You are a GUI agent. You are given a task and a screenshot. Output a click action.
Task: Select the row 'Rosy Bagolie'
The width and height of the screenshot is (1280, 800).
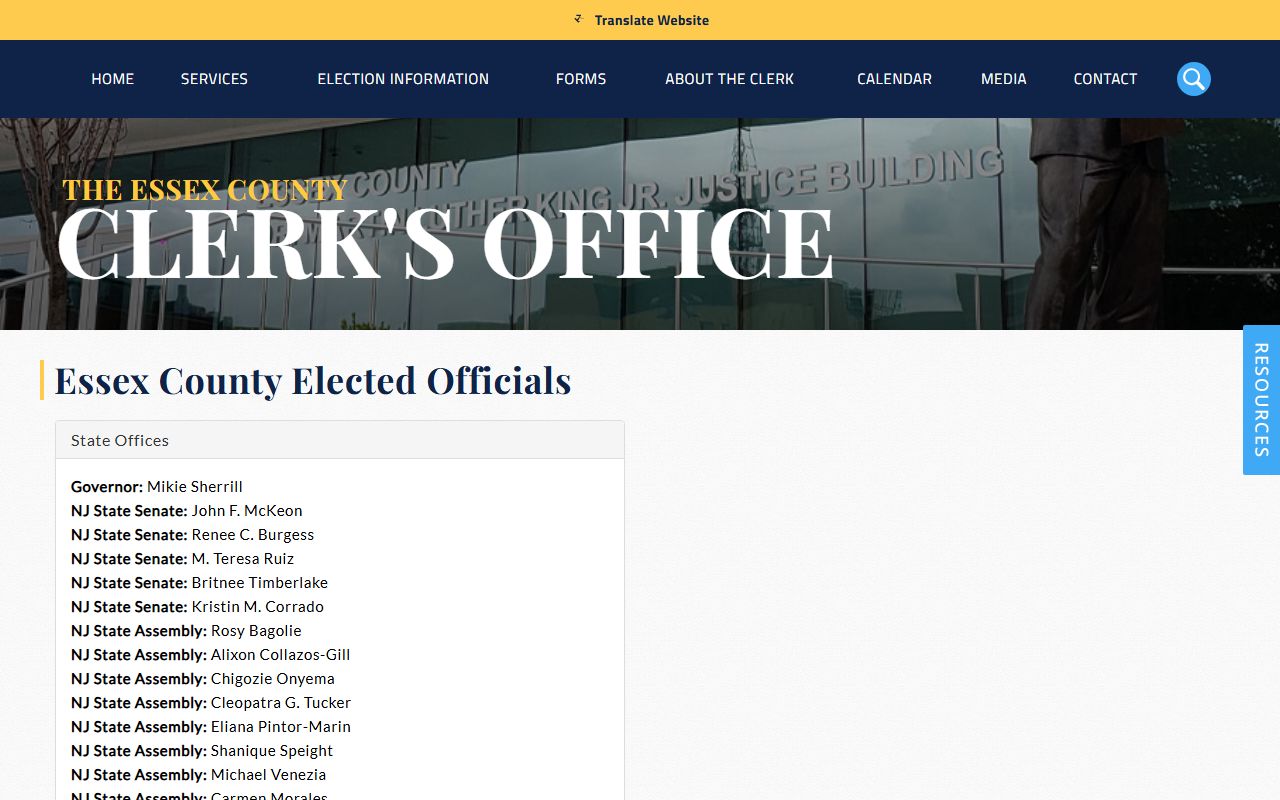pyautogui.click(x=186, y=631)
